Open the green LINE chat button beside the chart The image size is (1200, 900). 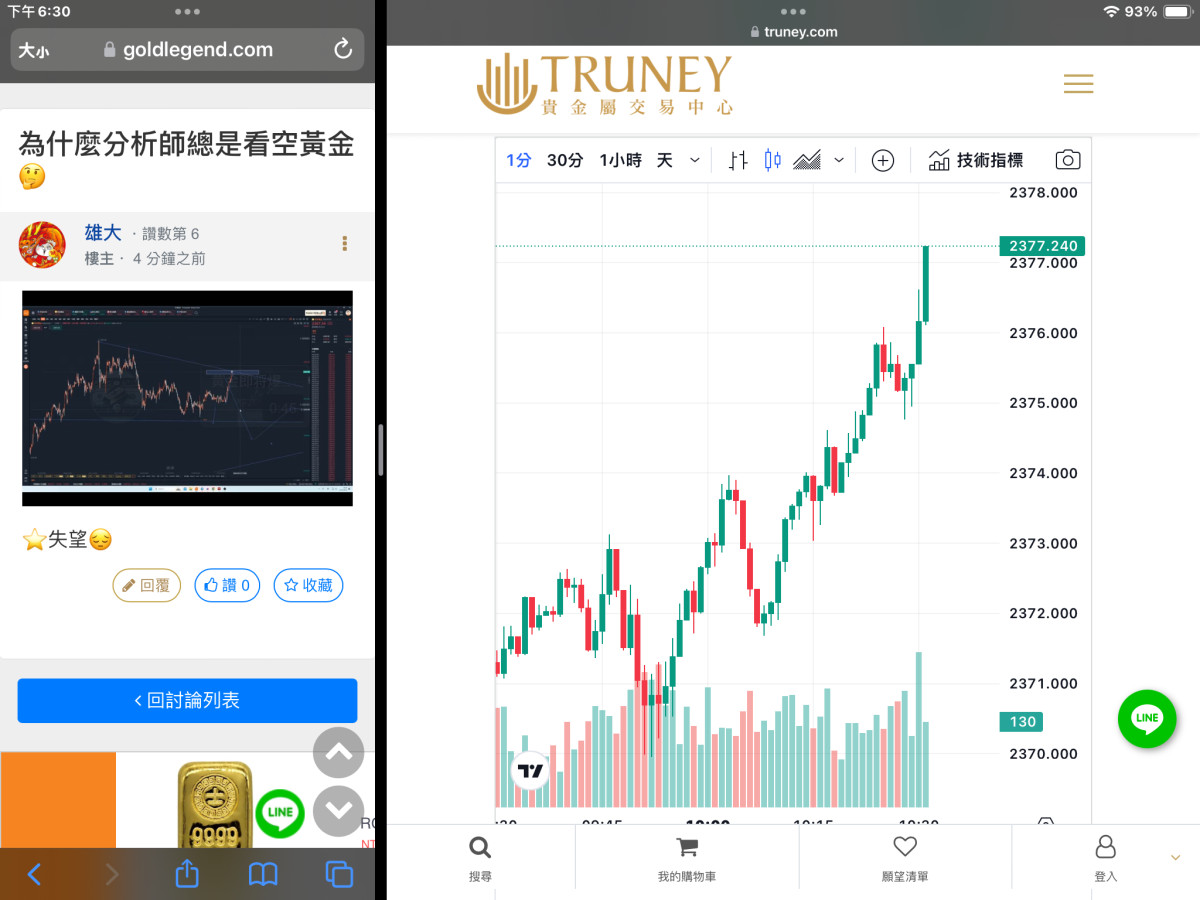point(1146,718)
